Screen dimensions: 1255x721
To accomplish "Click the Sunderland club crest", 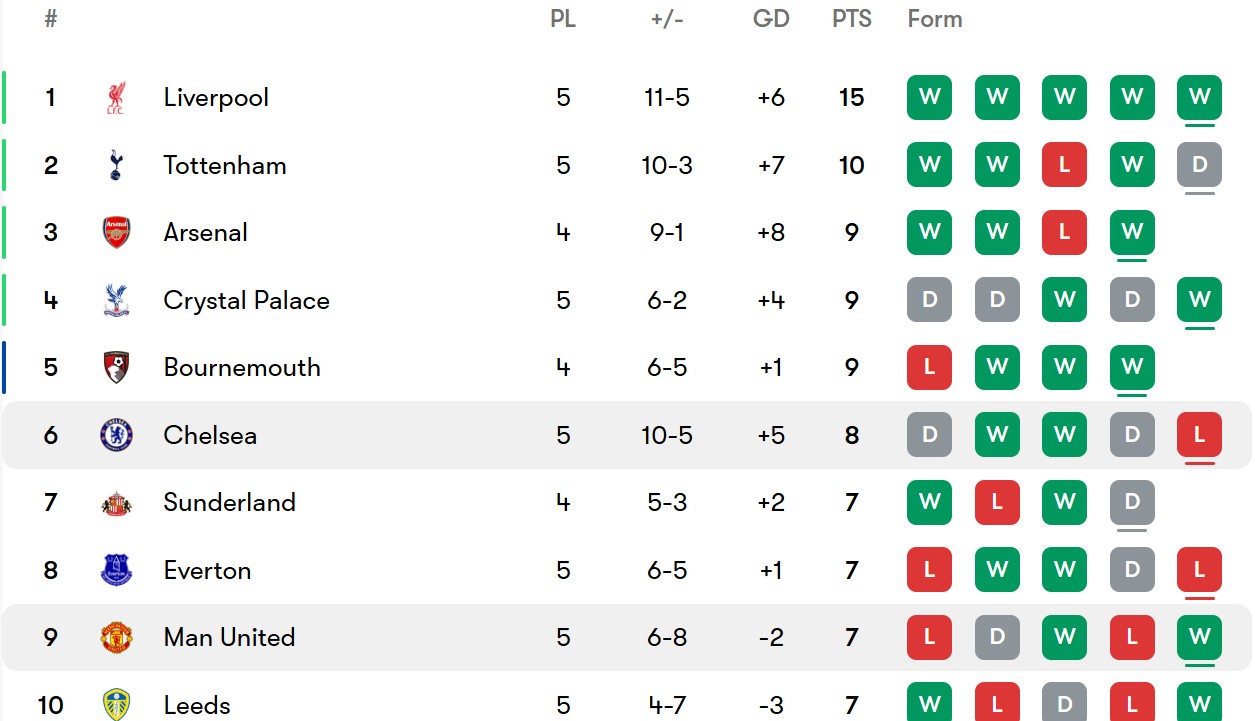I will coord(116,502).
